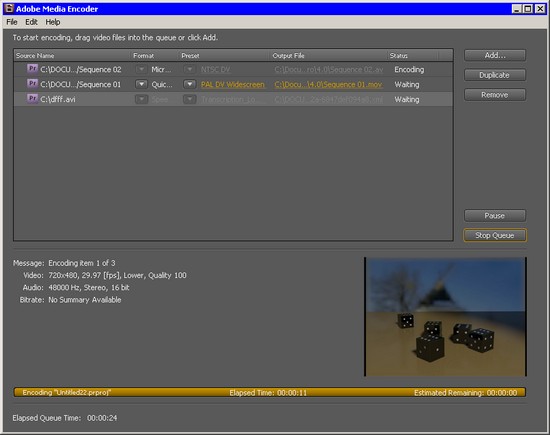
Task: Click the Premiere icon for Sequence 02
Action: [32, 69]
